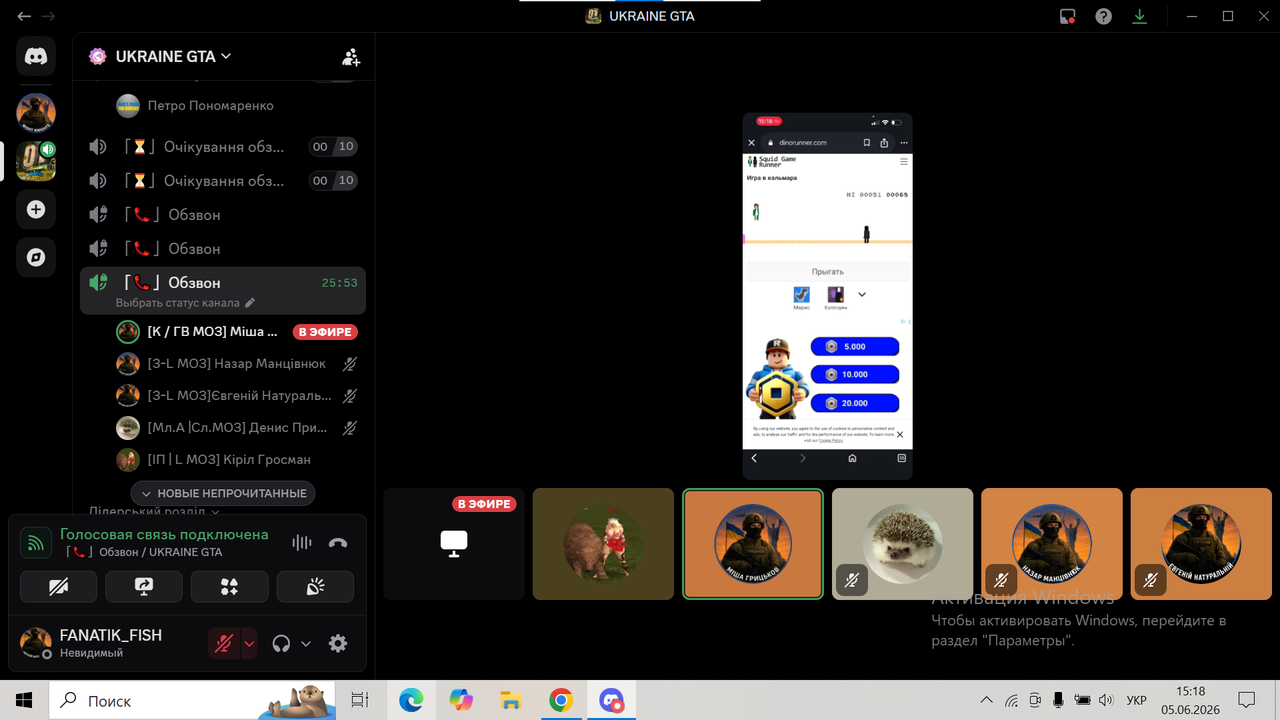Viewport: 1280px width, 720px height.
Task: Go forward with the title bar arrow
Action: tap(48, 16)
